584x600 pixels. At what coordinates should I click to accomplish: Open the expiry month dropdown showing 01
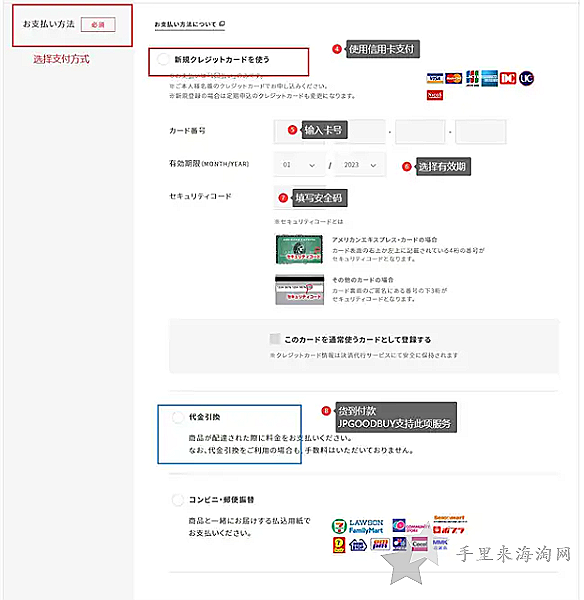[299, 165]
